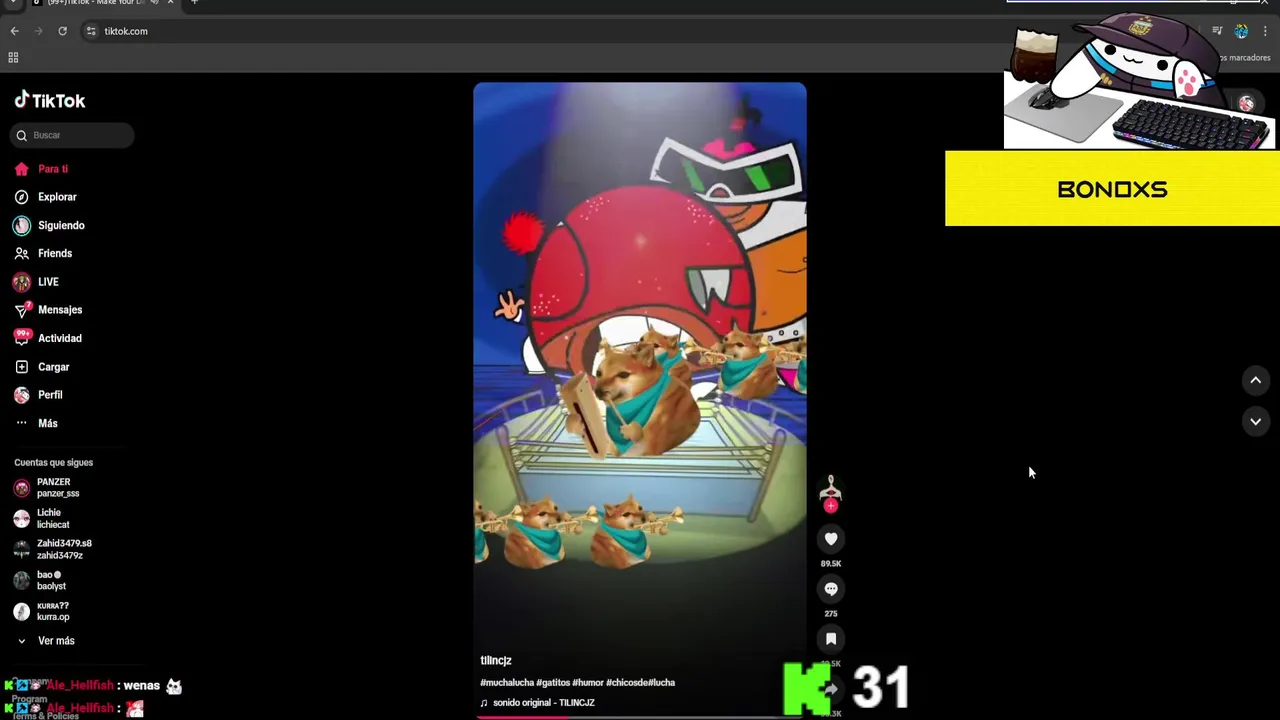Open browser profile avatar icon
Image resolution: width=1280 pixels, height=720 pixels.
pos(1241,31)
